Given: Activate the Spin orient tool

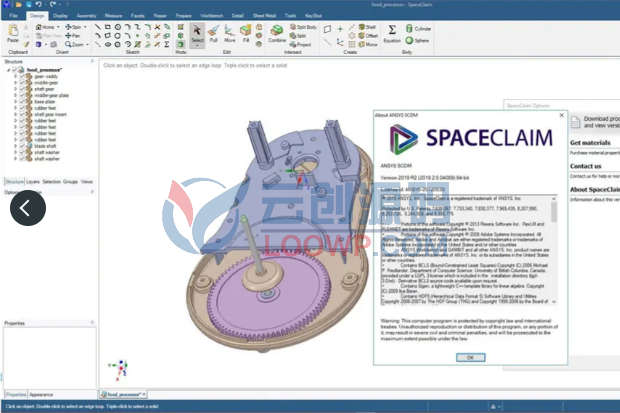Looking at the screenshot, I should 73,27.
